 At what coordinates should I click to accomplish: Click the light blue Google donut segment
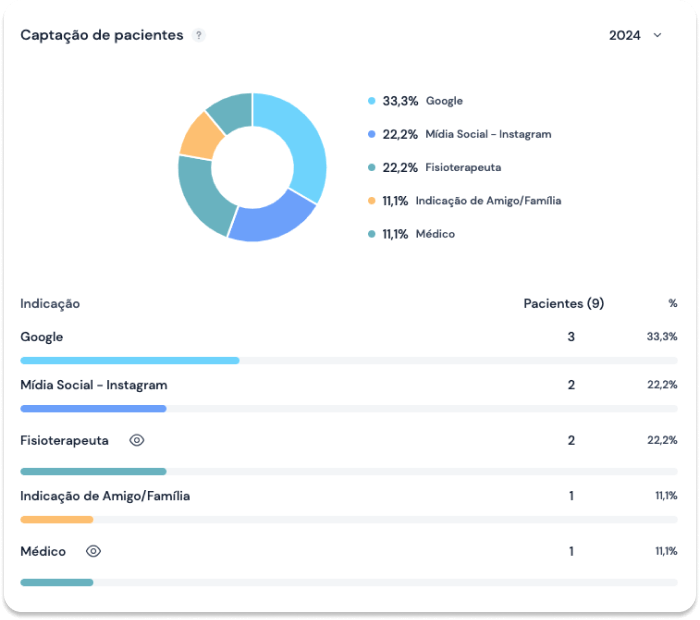pyautogui.click(x=302, y=145)
